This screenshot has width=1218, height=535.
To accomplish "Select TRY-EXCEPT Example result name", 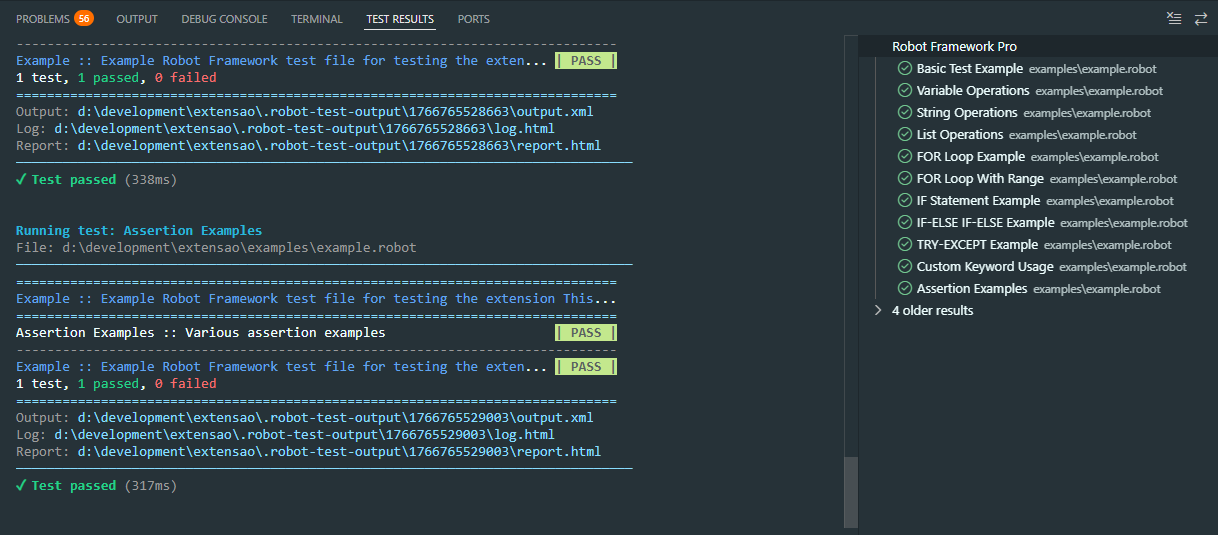I will point(977,245).
